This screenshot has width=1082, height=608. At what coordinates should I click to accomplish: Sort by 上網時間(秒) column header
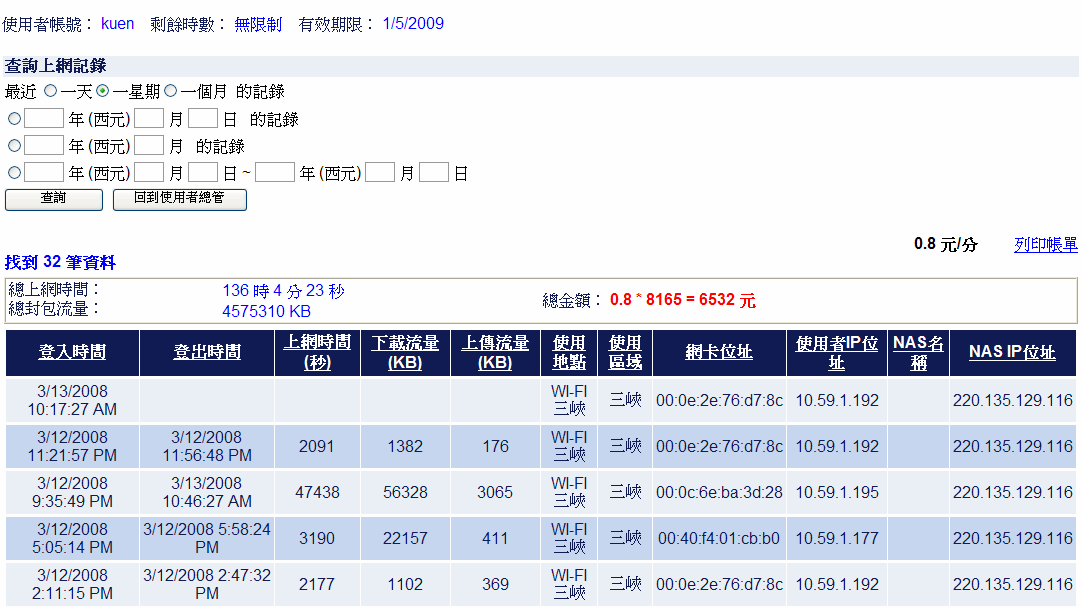(317, 353)
